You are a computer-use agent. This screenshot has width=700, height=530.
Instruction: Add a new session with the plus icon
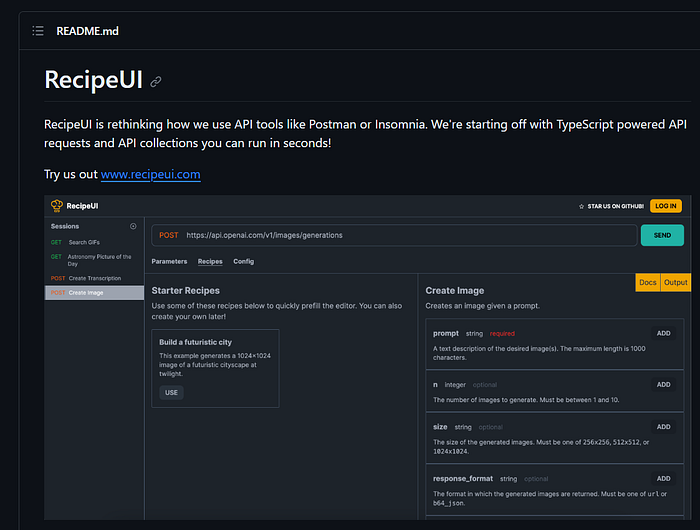[x=133, y=226]
